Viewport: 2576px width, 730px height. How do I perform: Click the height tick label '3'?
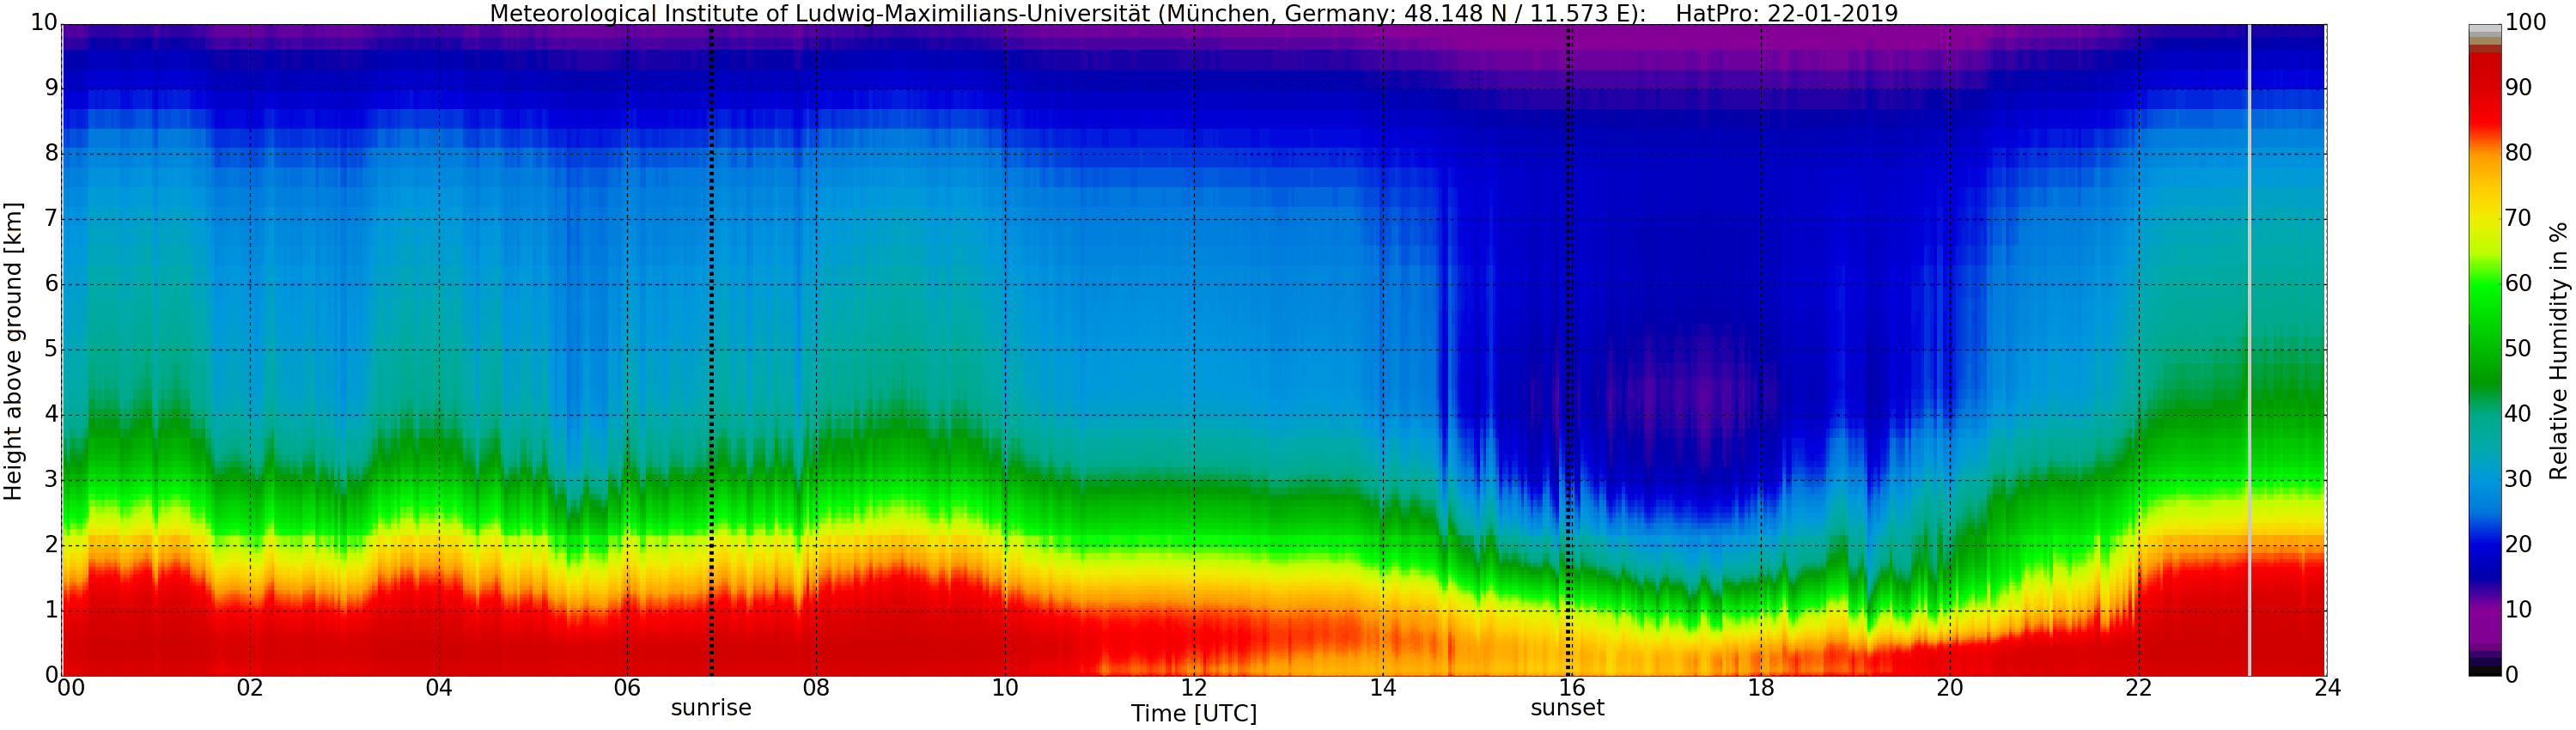point(52,480)
